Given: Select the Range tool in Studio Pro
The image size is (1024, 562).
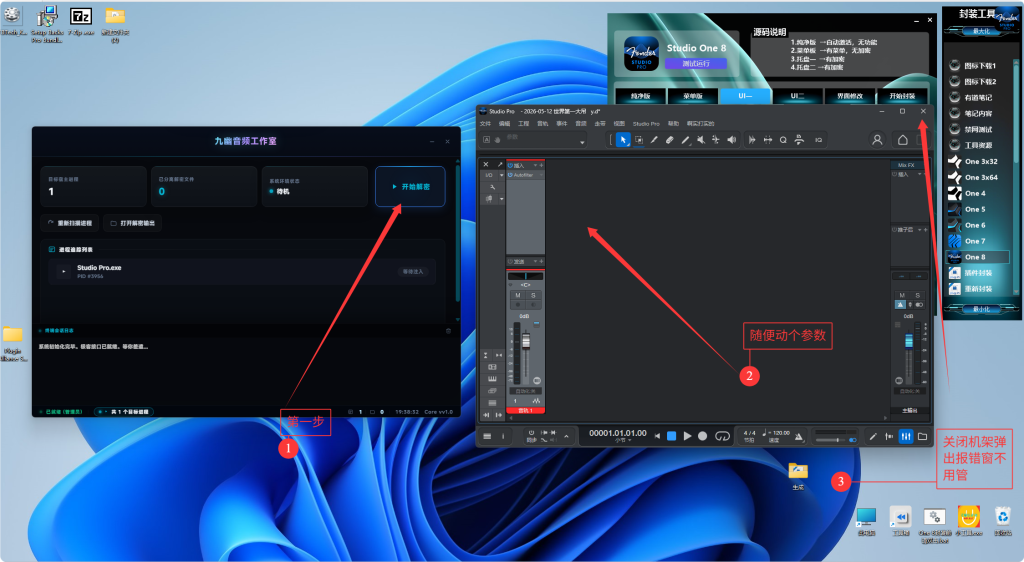Looking at the screenshot, I should click(639, 140).
